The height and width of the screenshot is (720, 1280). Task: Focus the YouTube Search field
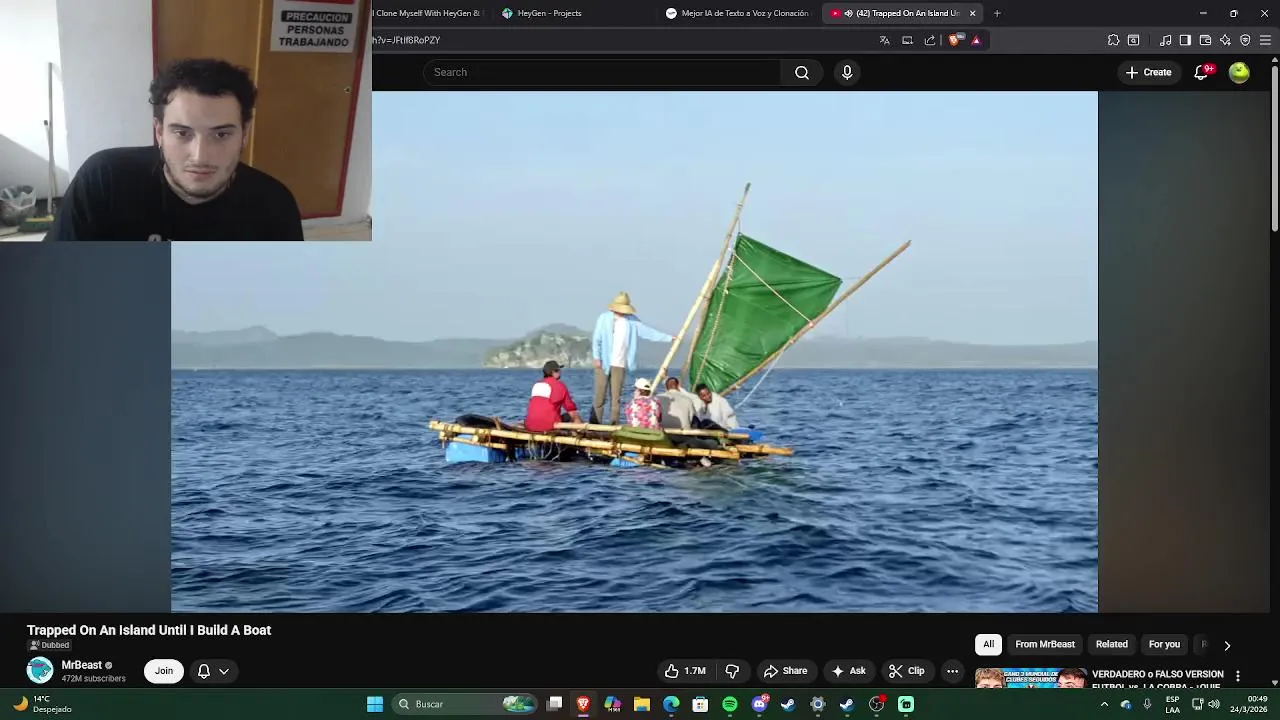coord(602,72)
